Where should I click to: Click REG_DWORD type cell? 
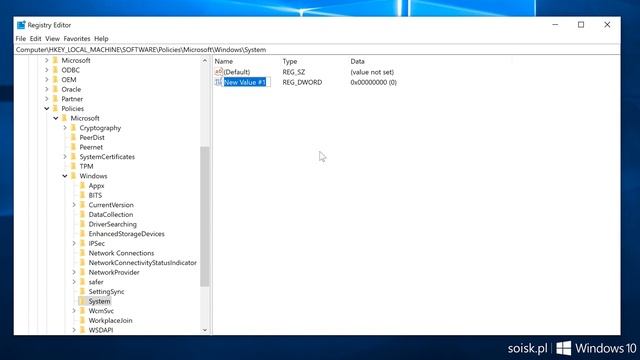click(302, 82)
